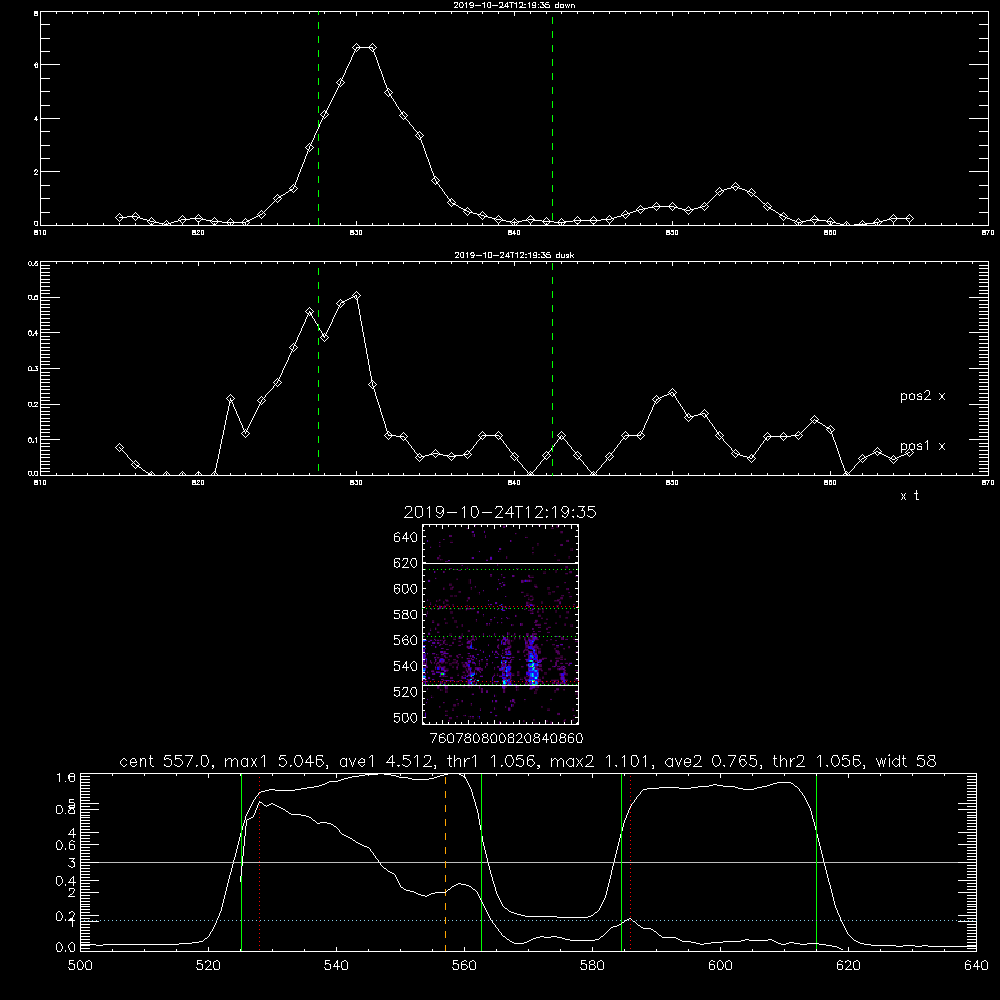Click the blue dotted threshold line in bottom plot

[x=528, y=920]
